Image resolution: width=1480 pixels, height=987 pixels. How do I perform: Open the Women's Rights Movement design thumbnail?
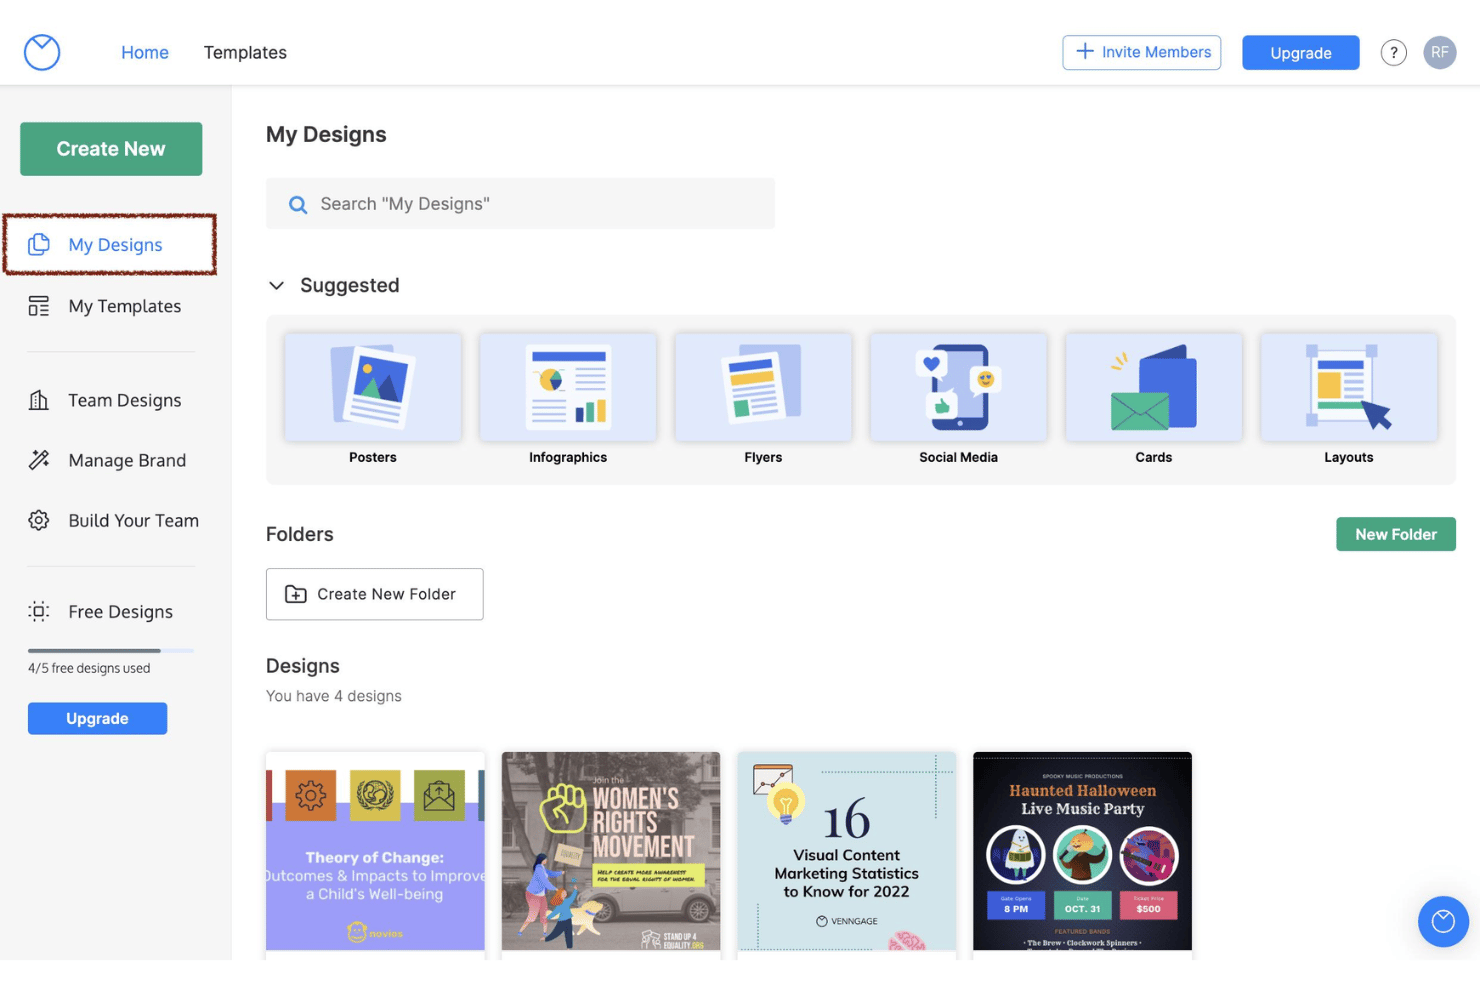(611, 851)
